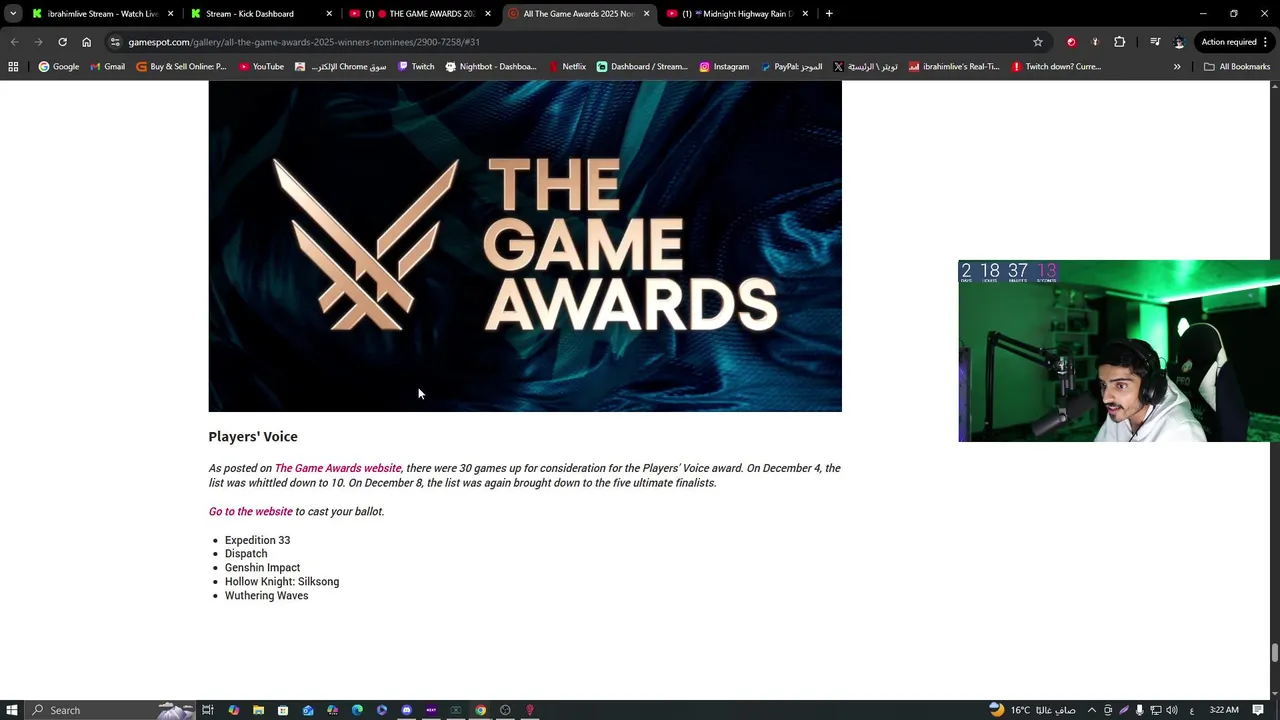
Task: Open the microphone tray icon
Action: click(x=1139, y=710)
